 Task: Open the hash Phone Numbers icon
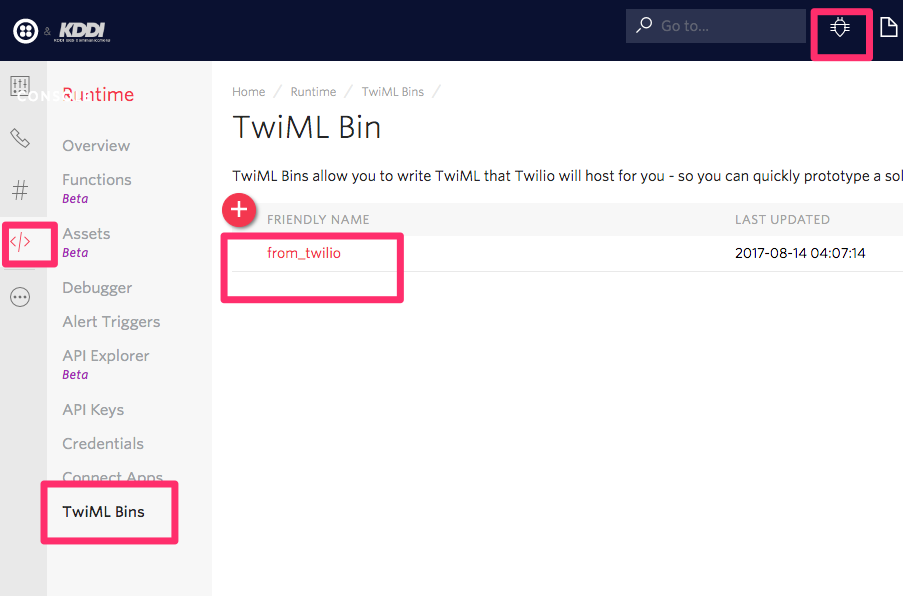(20, 190)
